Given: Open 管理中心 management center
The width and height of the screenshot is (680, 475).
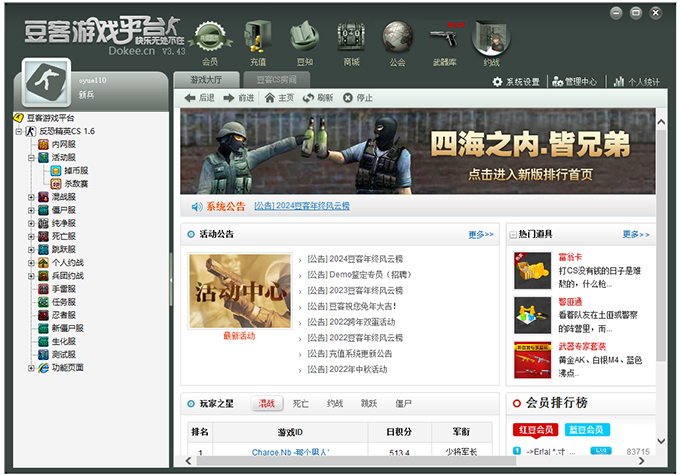Looking at the screenshot, I should point(575,82).
